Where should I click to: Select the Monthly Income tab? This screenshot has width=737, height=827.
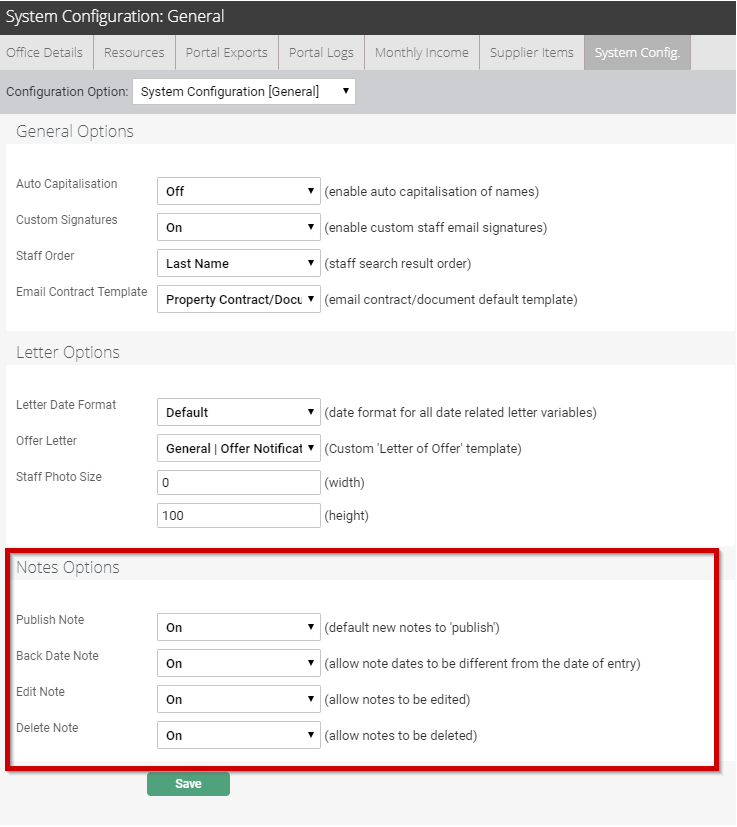422,53
